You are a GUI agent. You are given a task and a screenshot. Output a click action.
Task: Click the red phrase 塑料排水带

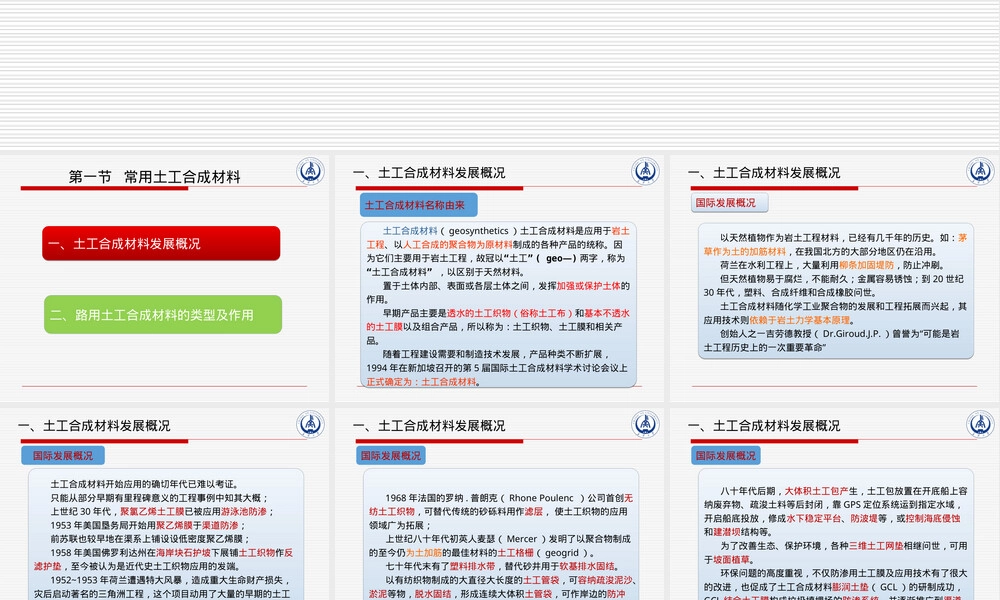pos(472,566)
